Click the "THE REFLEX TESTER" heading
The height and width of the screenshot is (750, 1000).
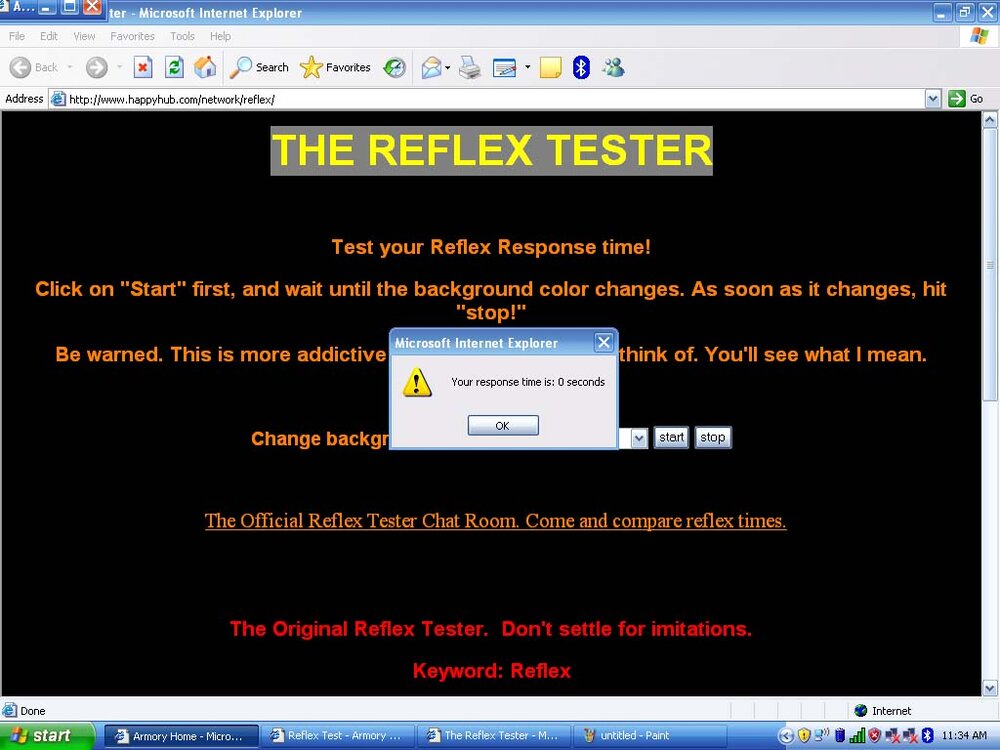tap(491, 151)
